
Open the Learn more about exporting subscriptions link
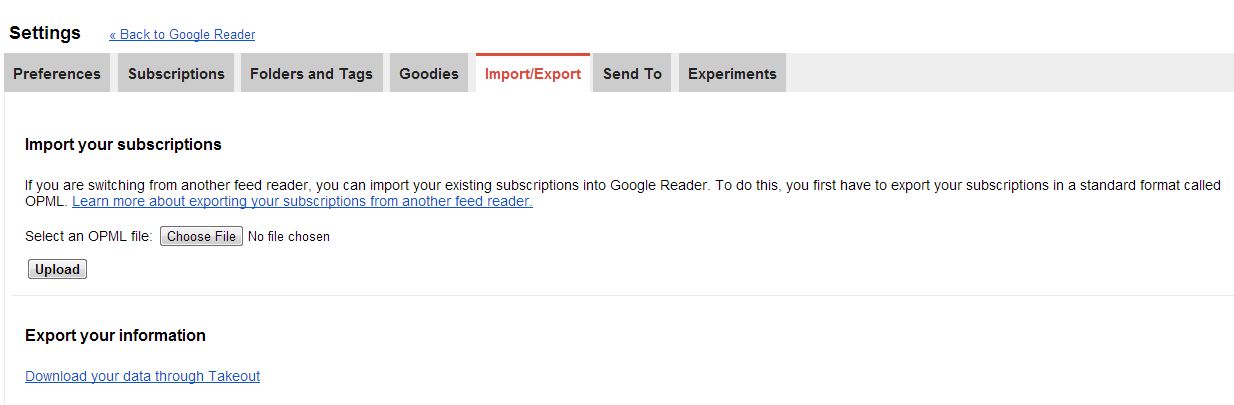302,202
